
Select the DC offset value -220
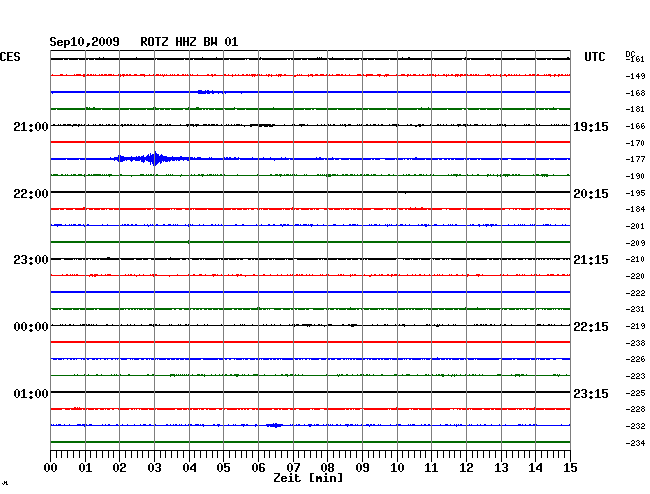click(635, 276)
